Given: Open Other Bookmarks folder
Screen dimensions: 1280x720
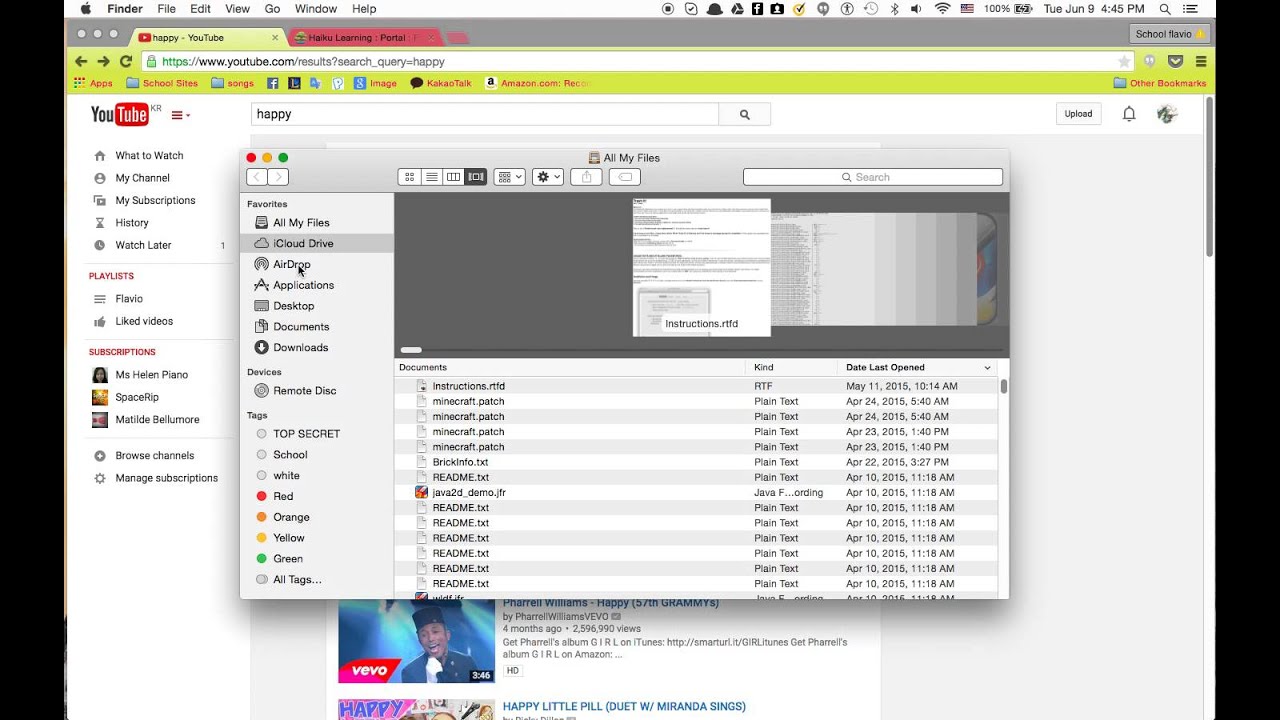Looking at the screenshot, I should click(x=1160, y=83).
